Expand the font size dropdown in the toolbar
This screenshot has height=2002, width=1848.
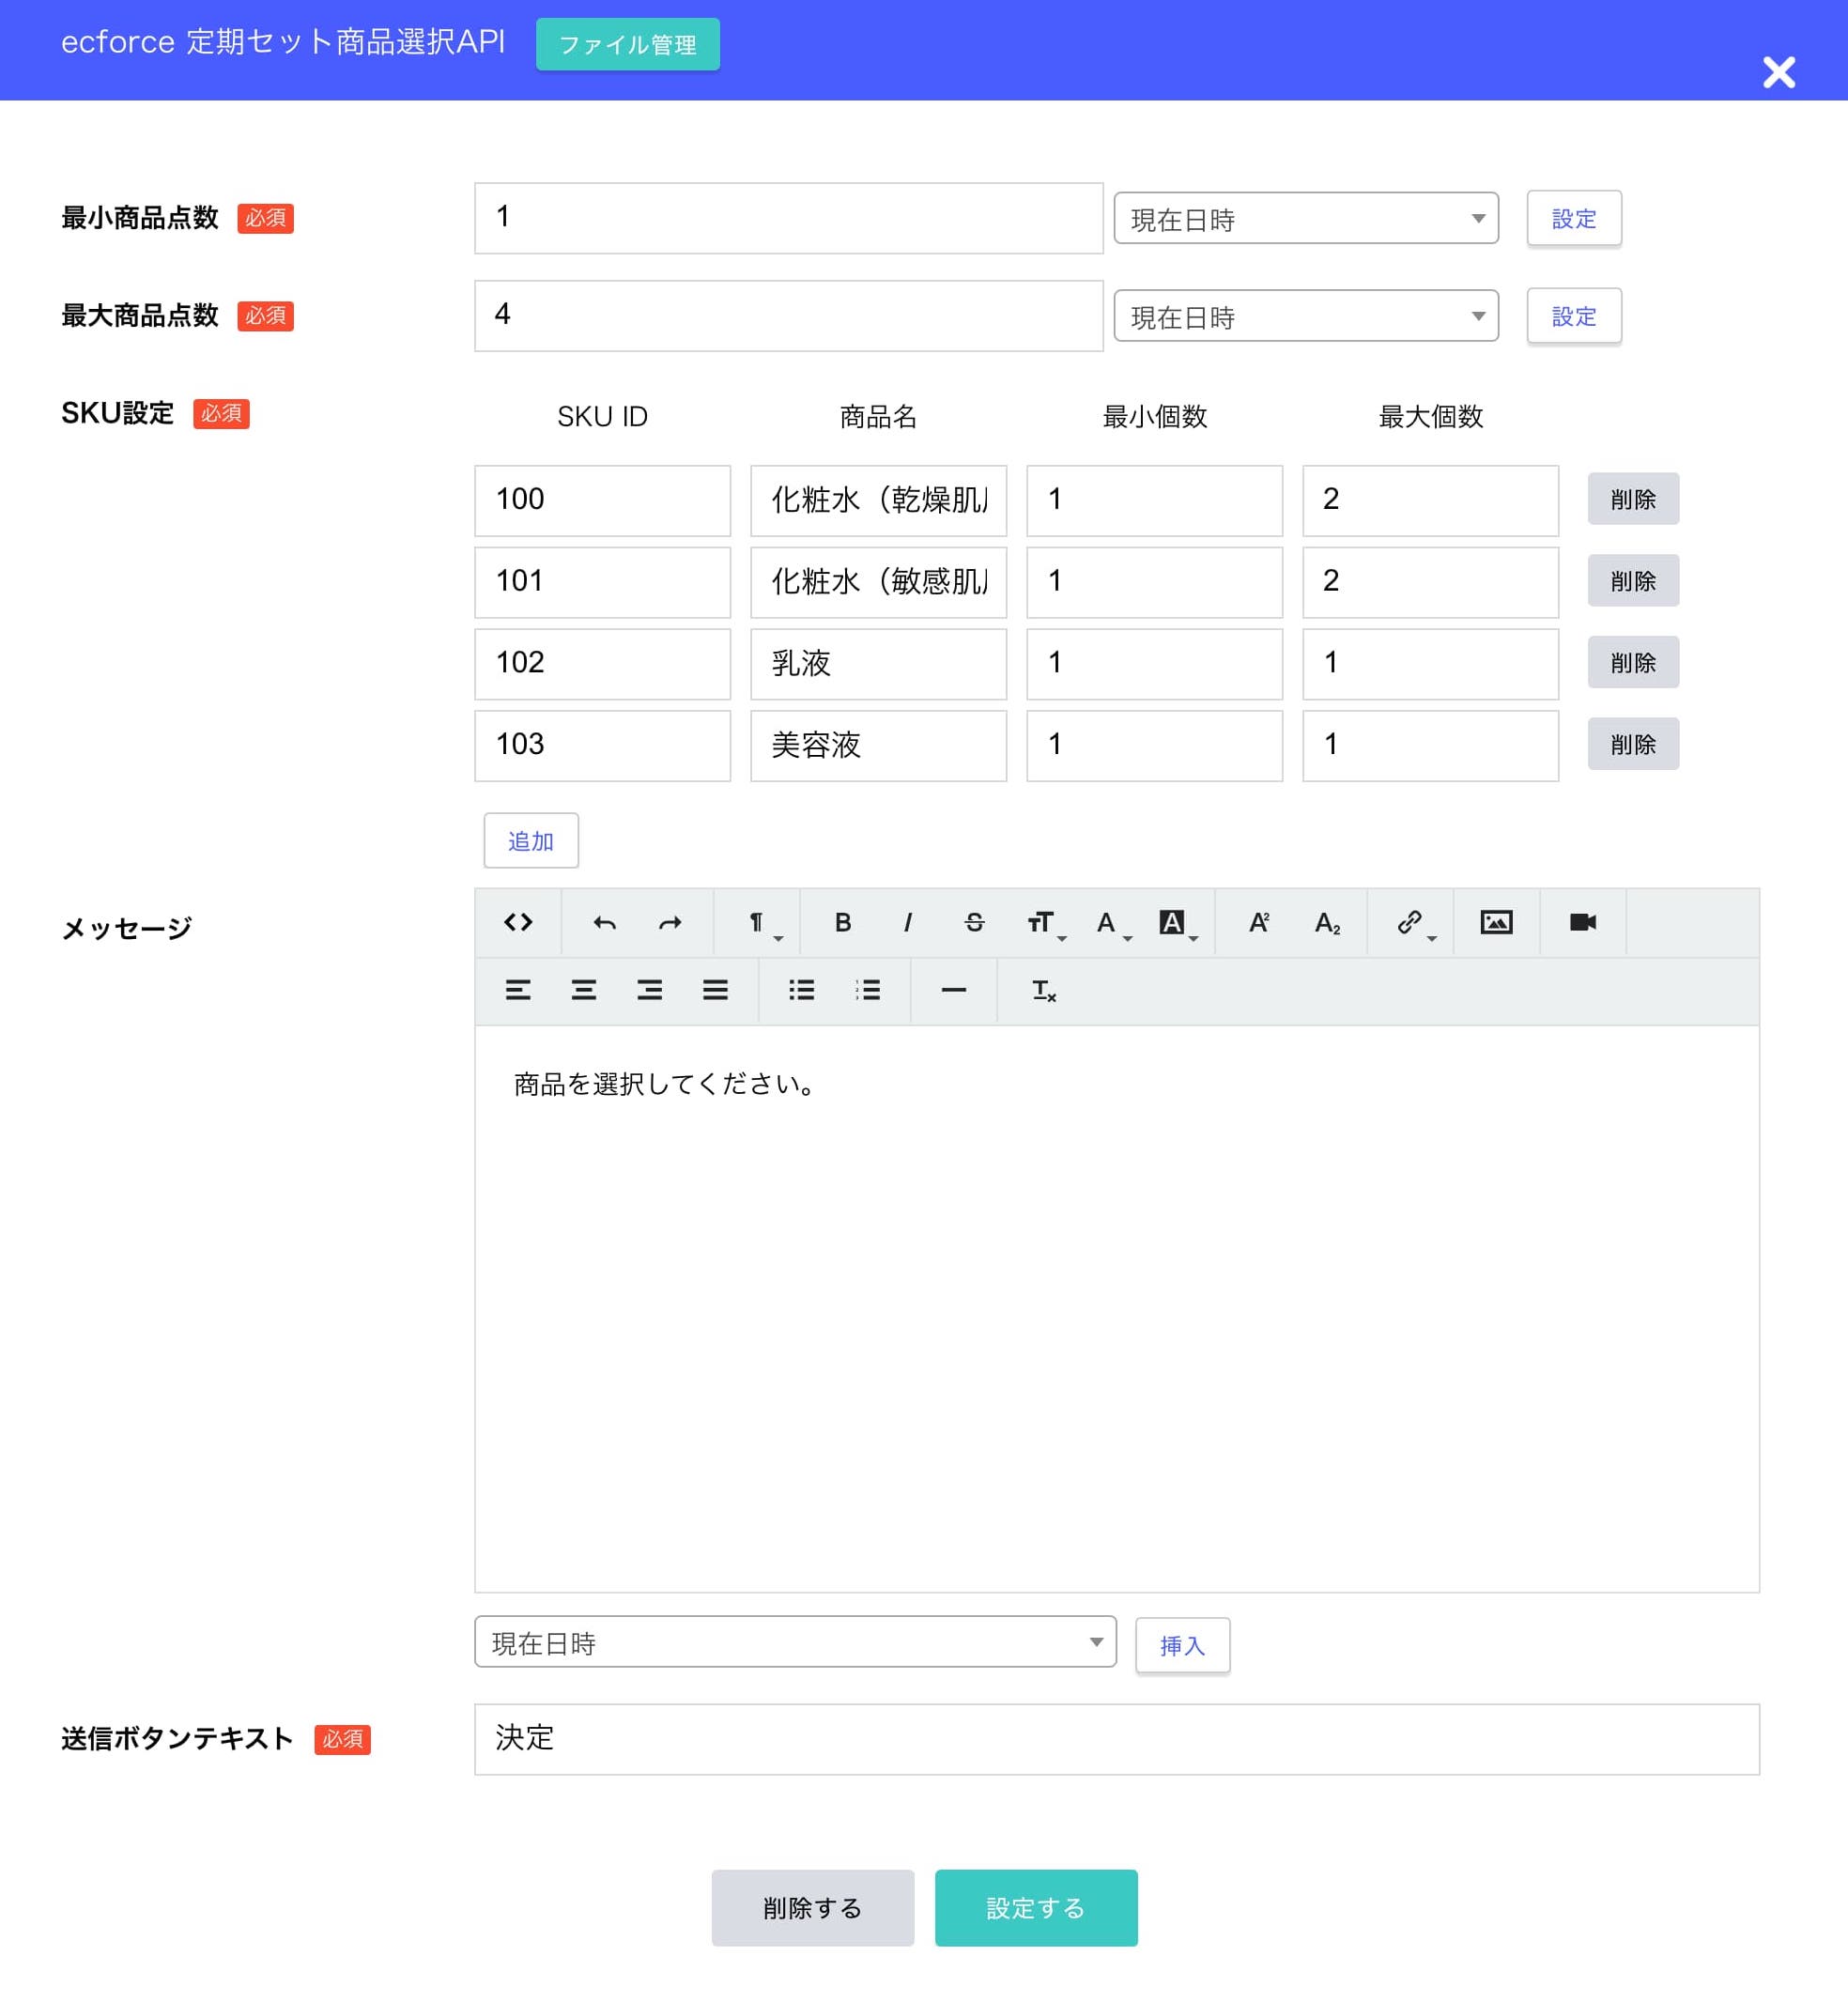tap(1042, 922)
